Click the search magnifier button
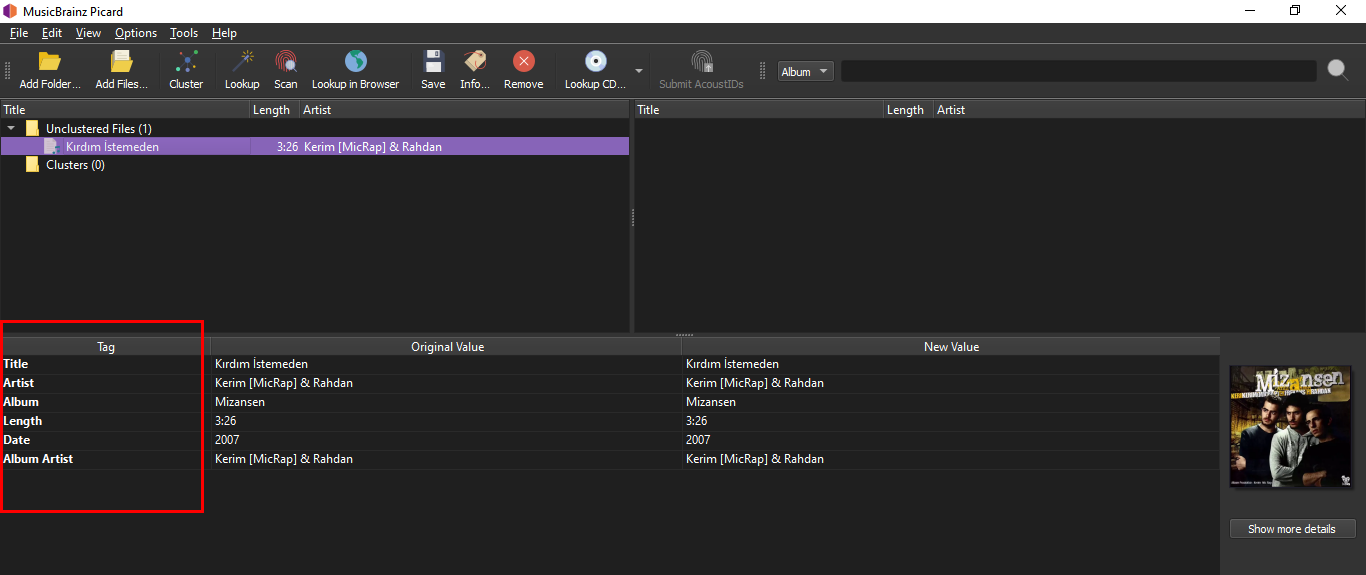The height and width of the screenshot is (575, 1366). [1337, 70]
